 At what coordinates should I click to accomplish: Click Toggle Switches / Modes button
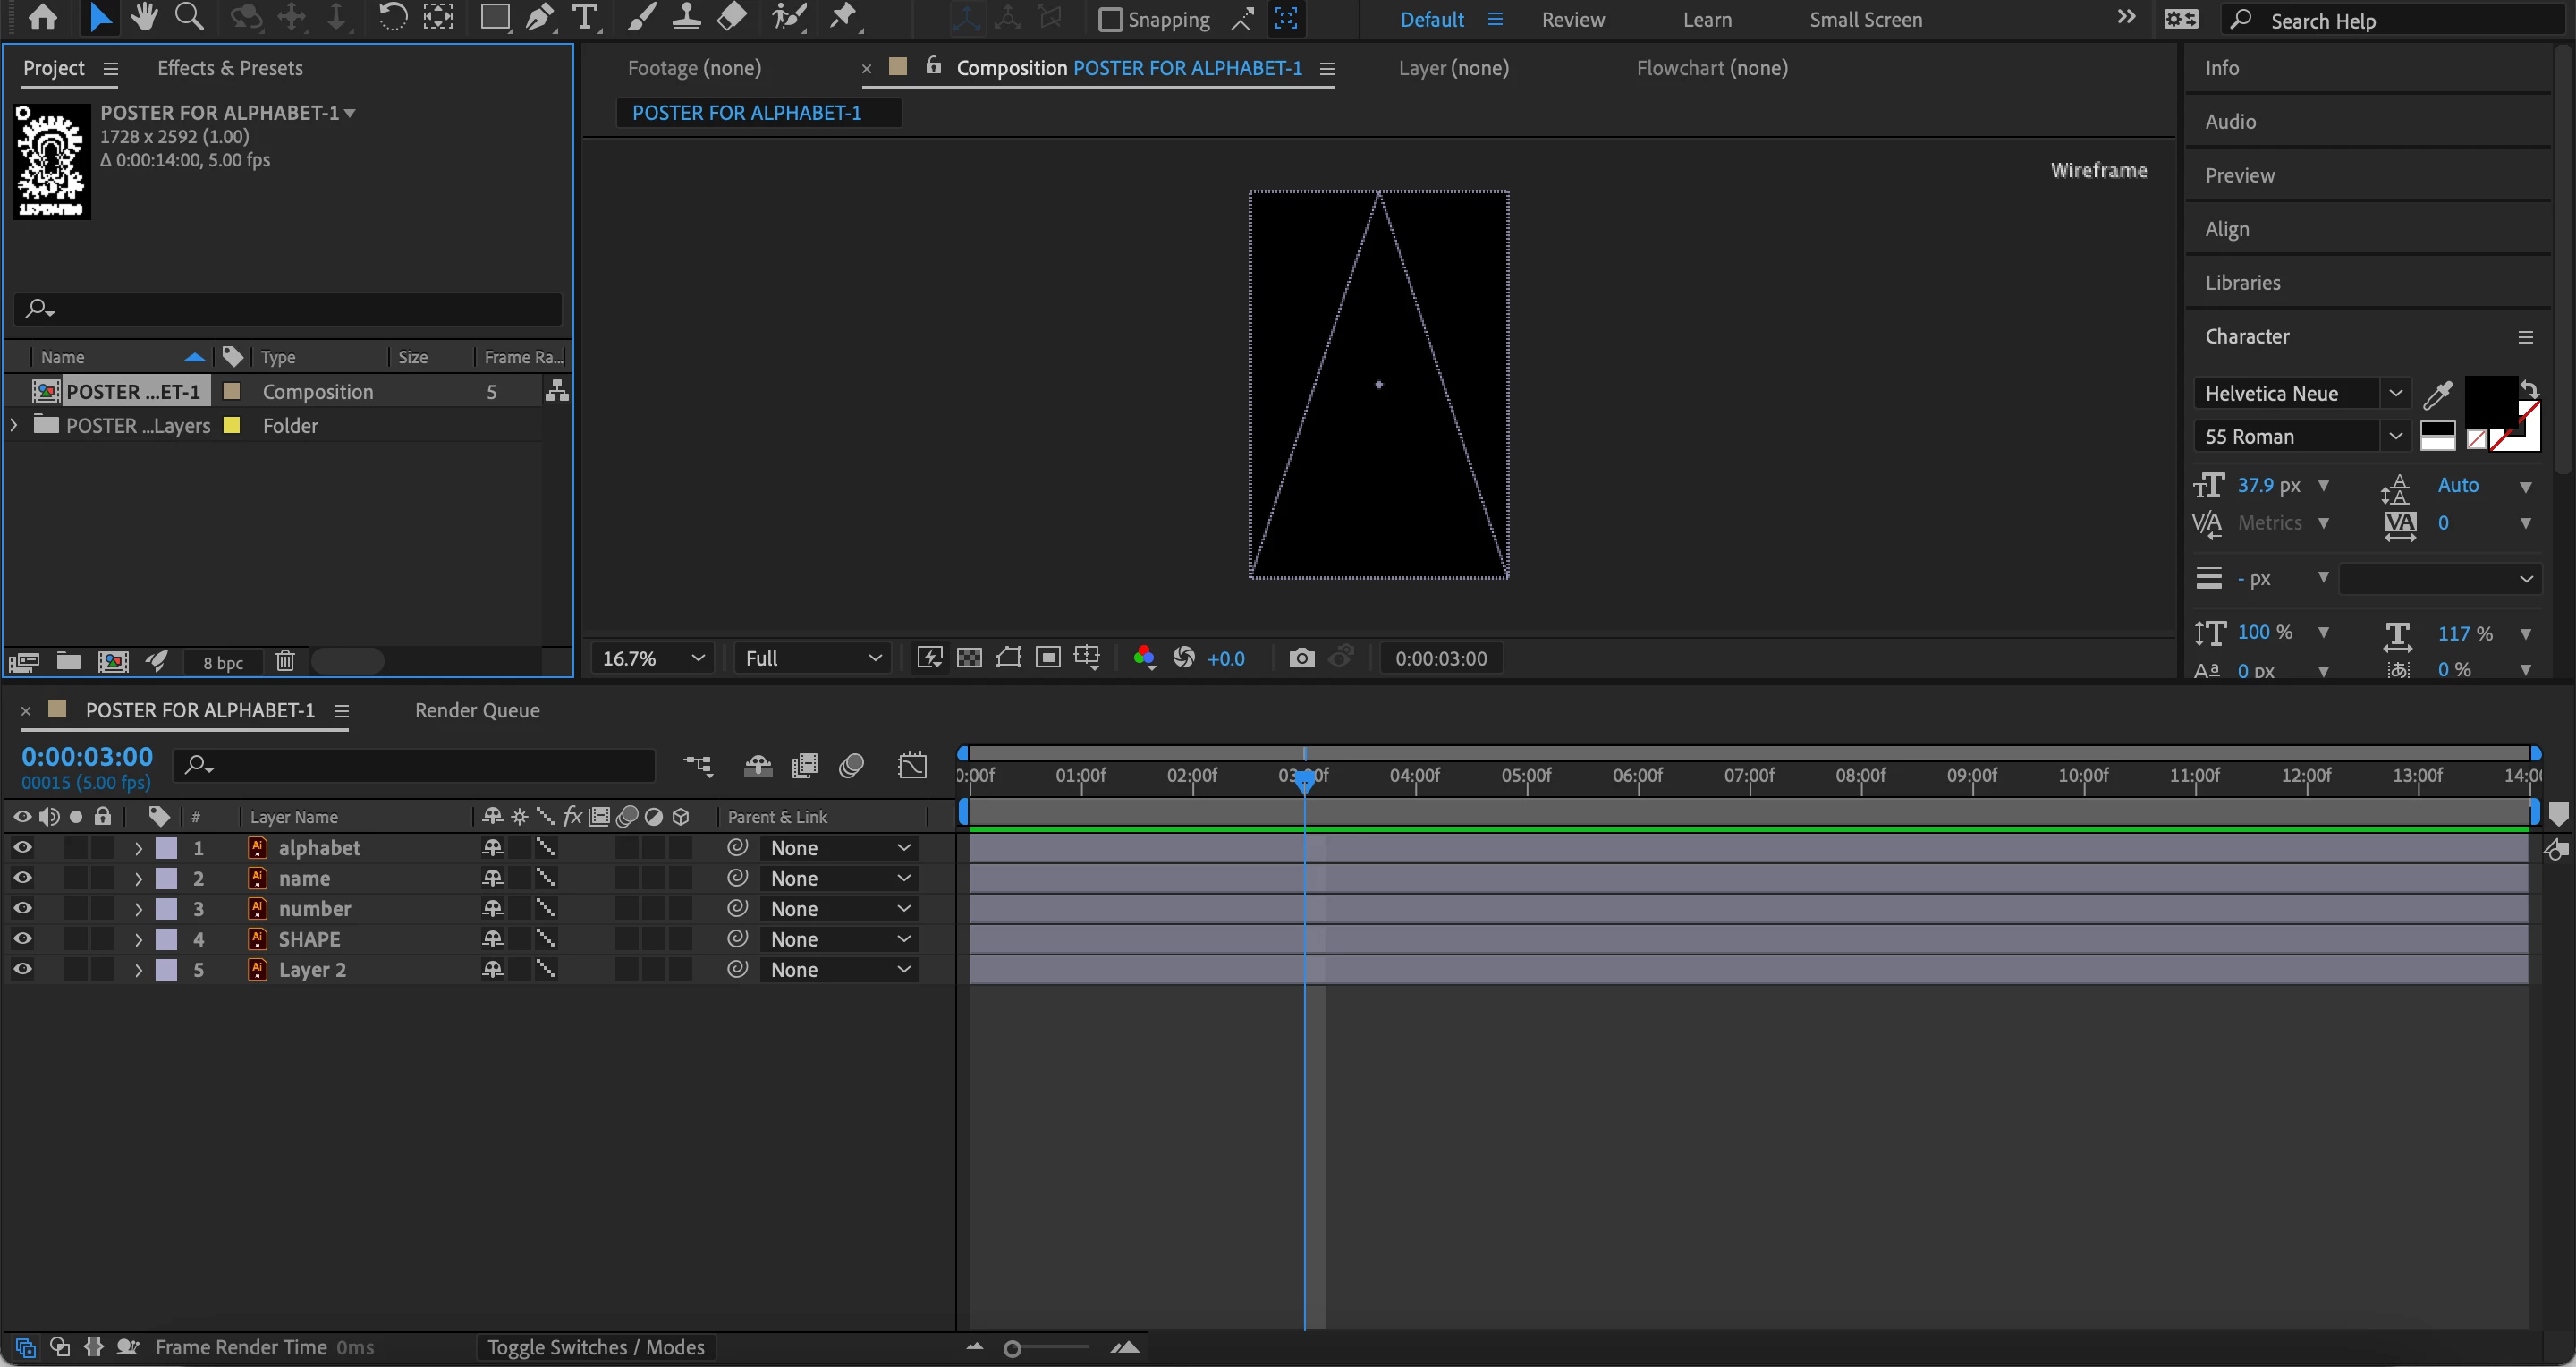pyautogui.click(x=596, y=1347)
